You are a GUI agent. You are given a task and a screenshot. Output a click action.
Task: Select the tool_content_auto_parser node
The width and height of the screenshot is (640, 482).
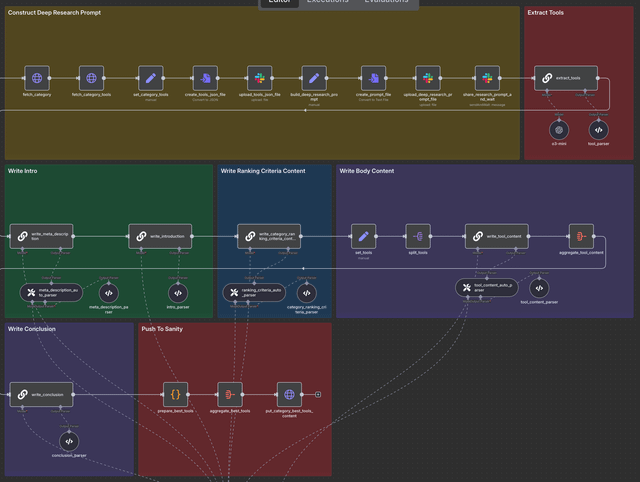click(487, 288)
